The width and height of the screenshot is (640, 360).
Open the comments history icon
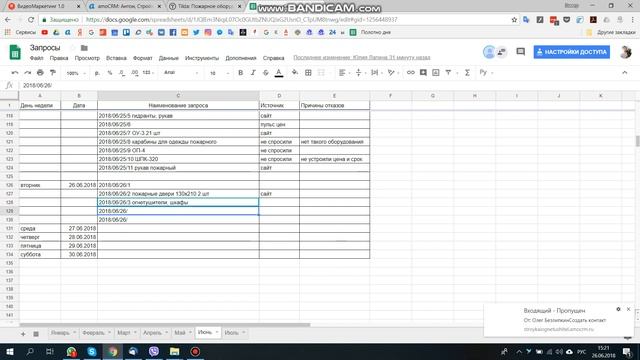[520, 52]
